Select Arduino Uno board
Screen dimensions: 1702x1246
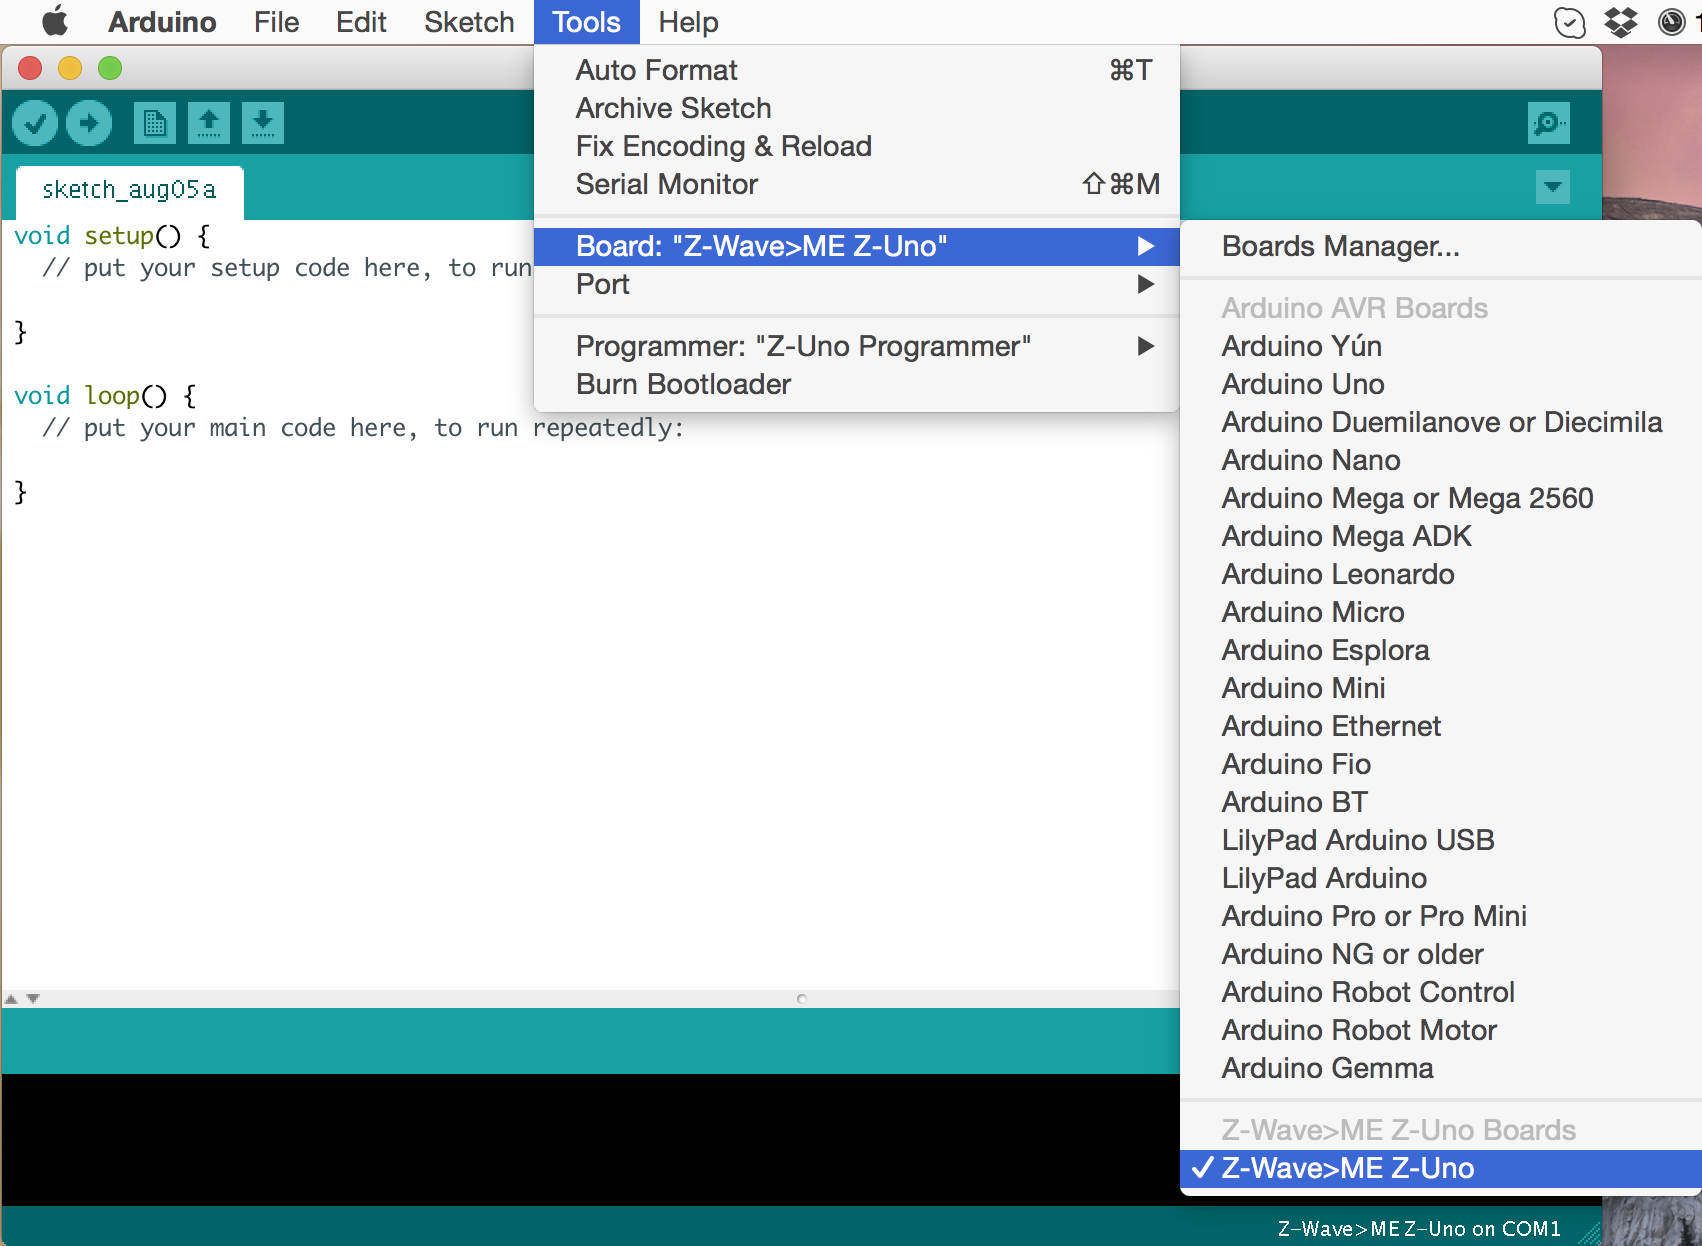tap(1441, 385)
